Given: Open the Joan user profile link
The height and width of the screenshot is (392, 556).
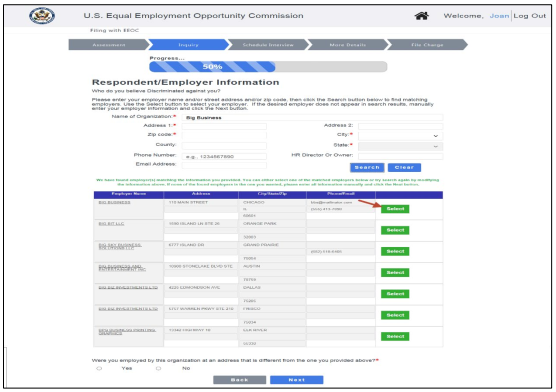Looking at the screenshot, I should [x=499, y=16].
